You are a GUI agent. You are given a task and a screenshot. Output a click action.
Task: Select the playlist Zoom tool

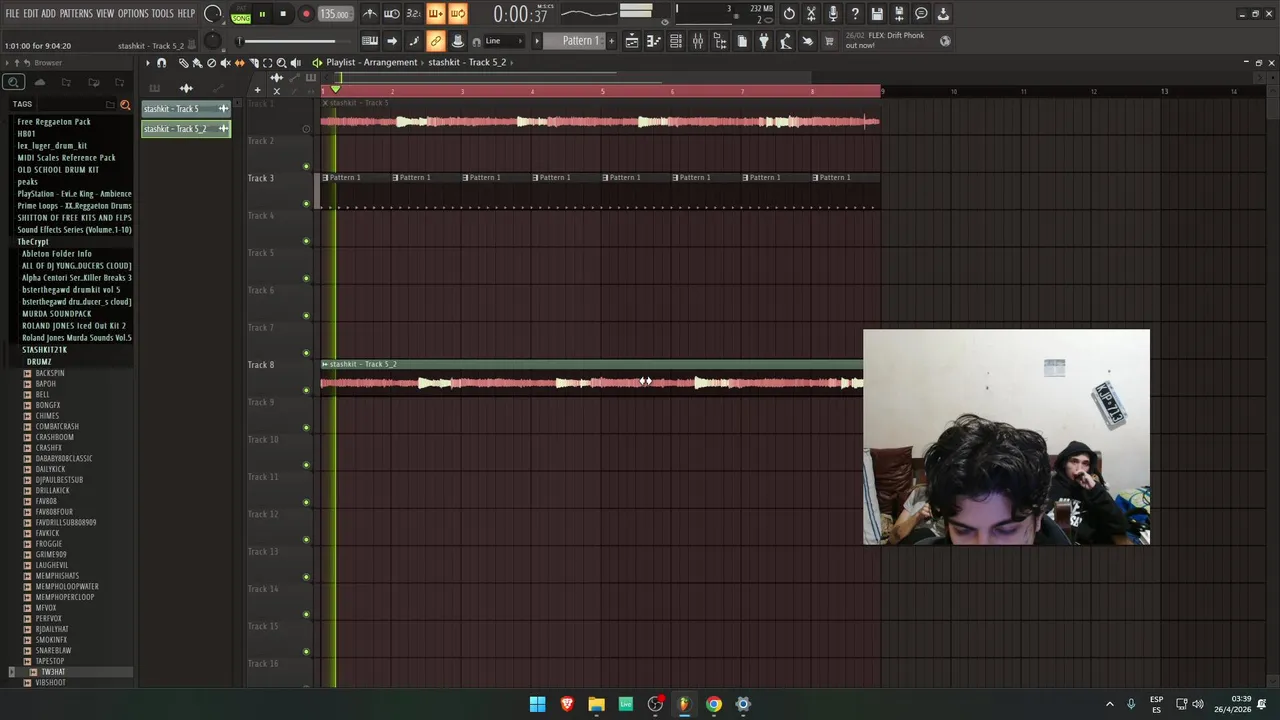pos(281,63)
